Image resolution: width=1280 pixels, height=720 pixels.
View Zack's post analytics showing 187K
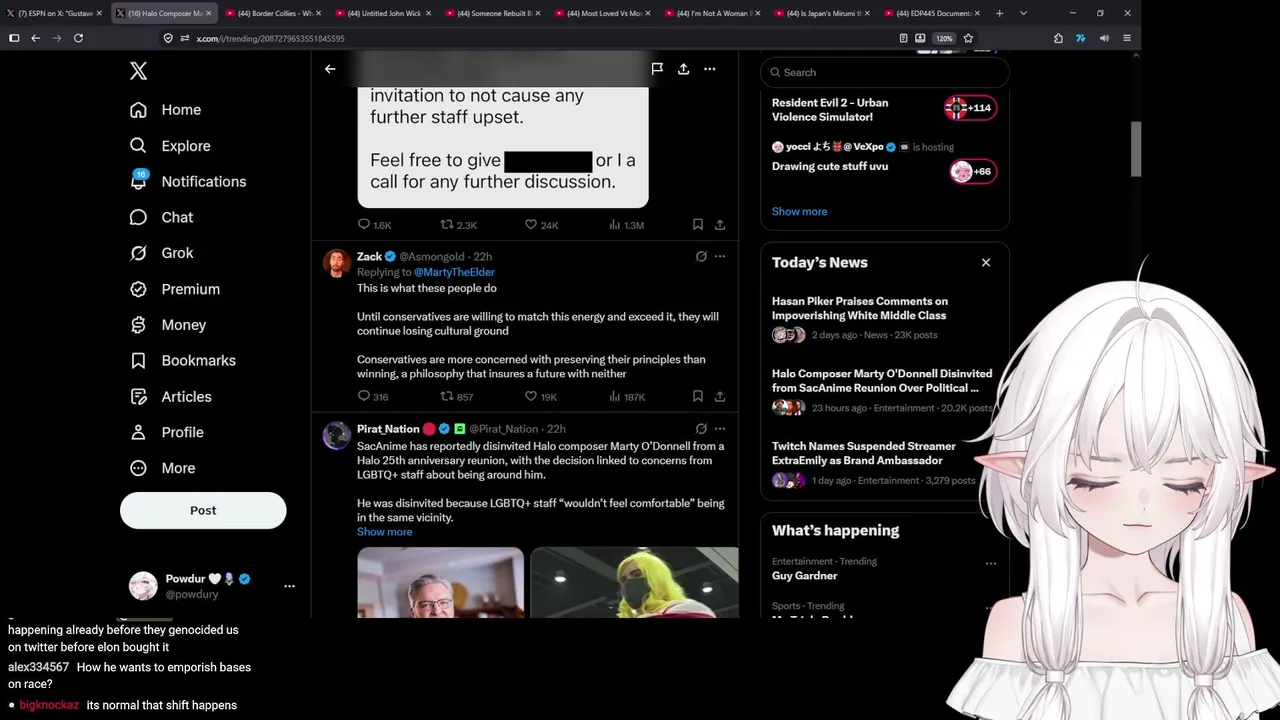click(626, 397)
